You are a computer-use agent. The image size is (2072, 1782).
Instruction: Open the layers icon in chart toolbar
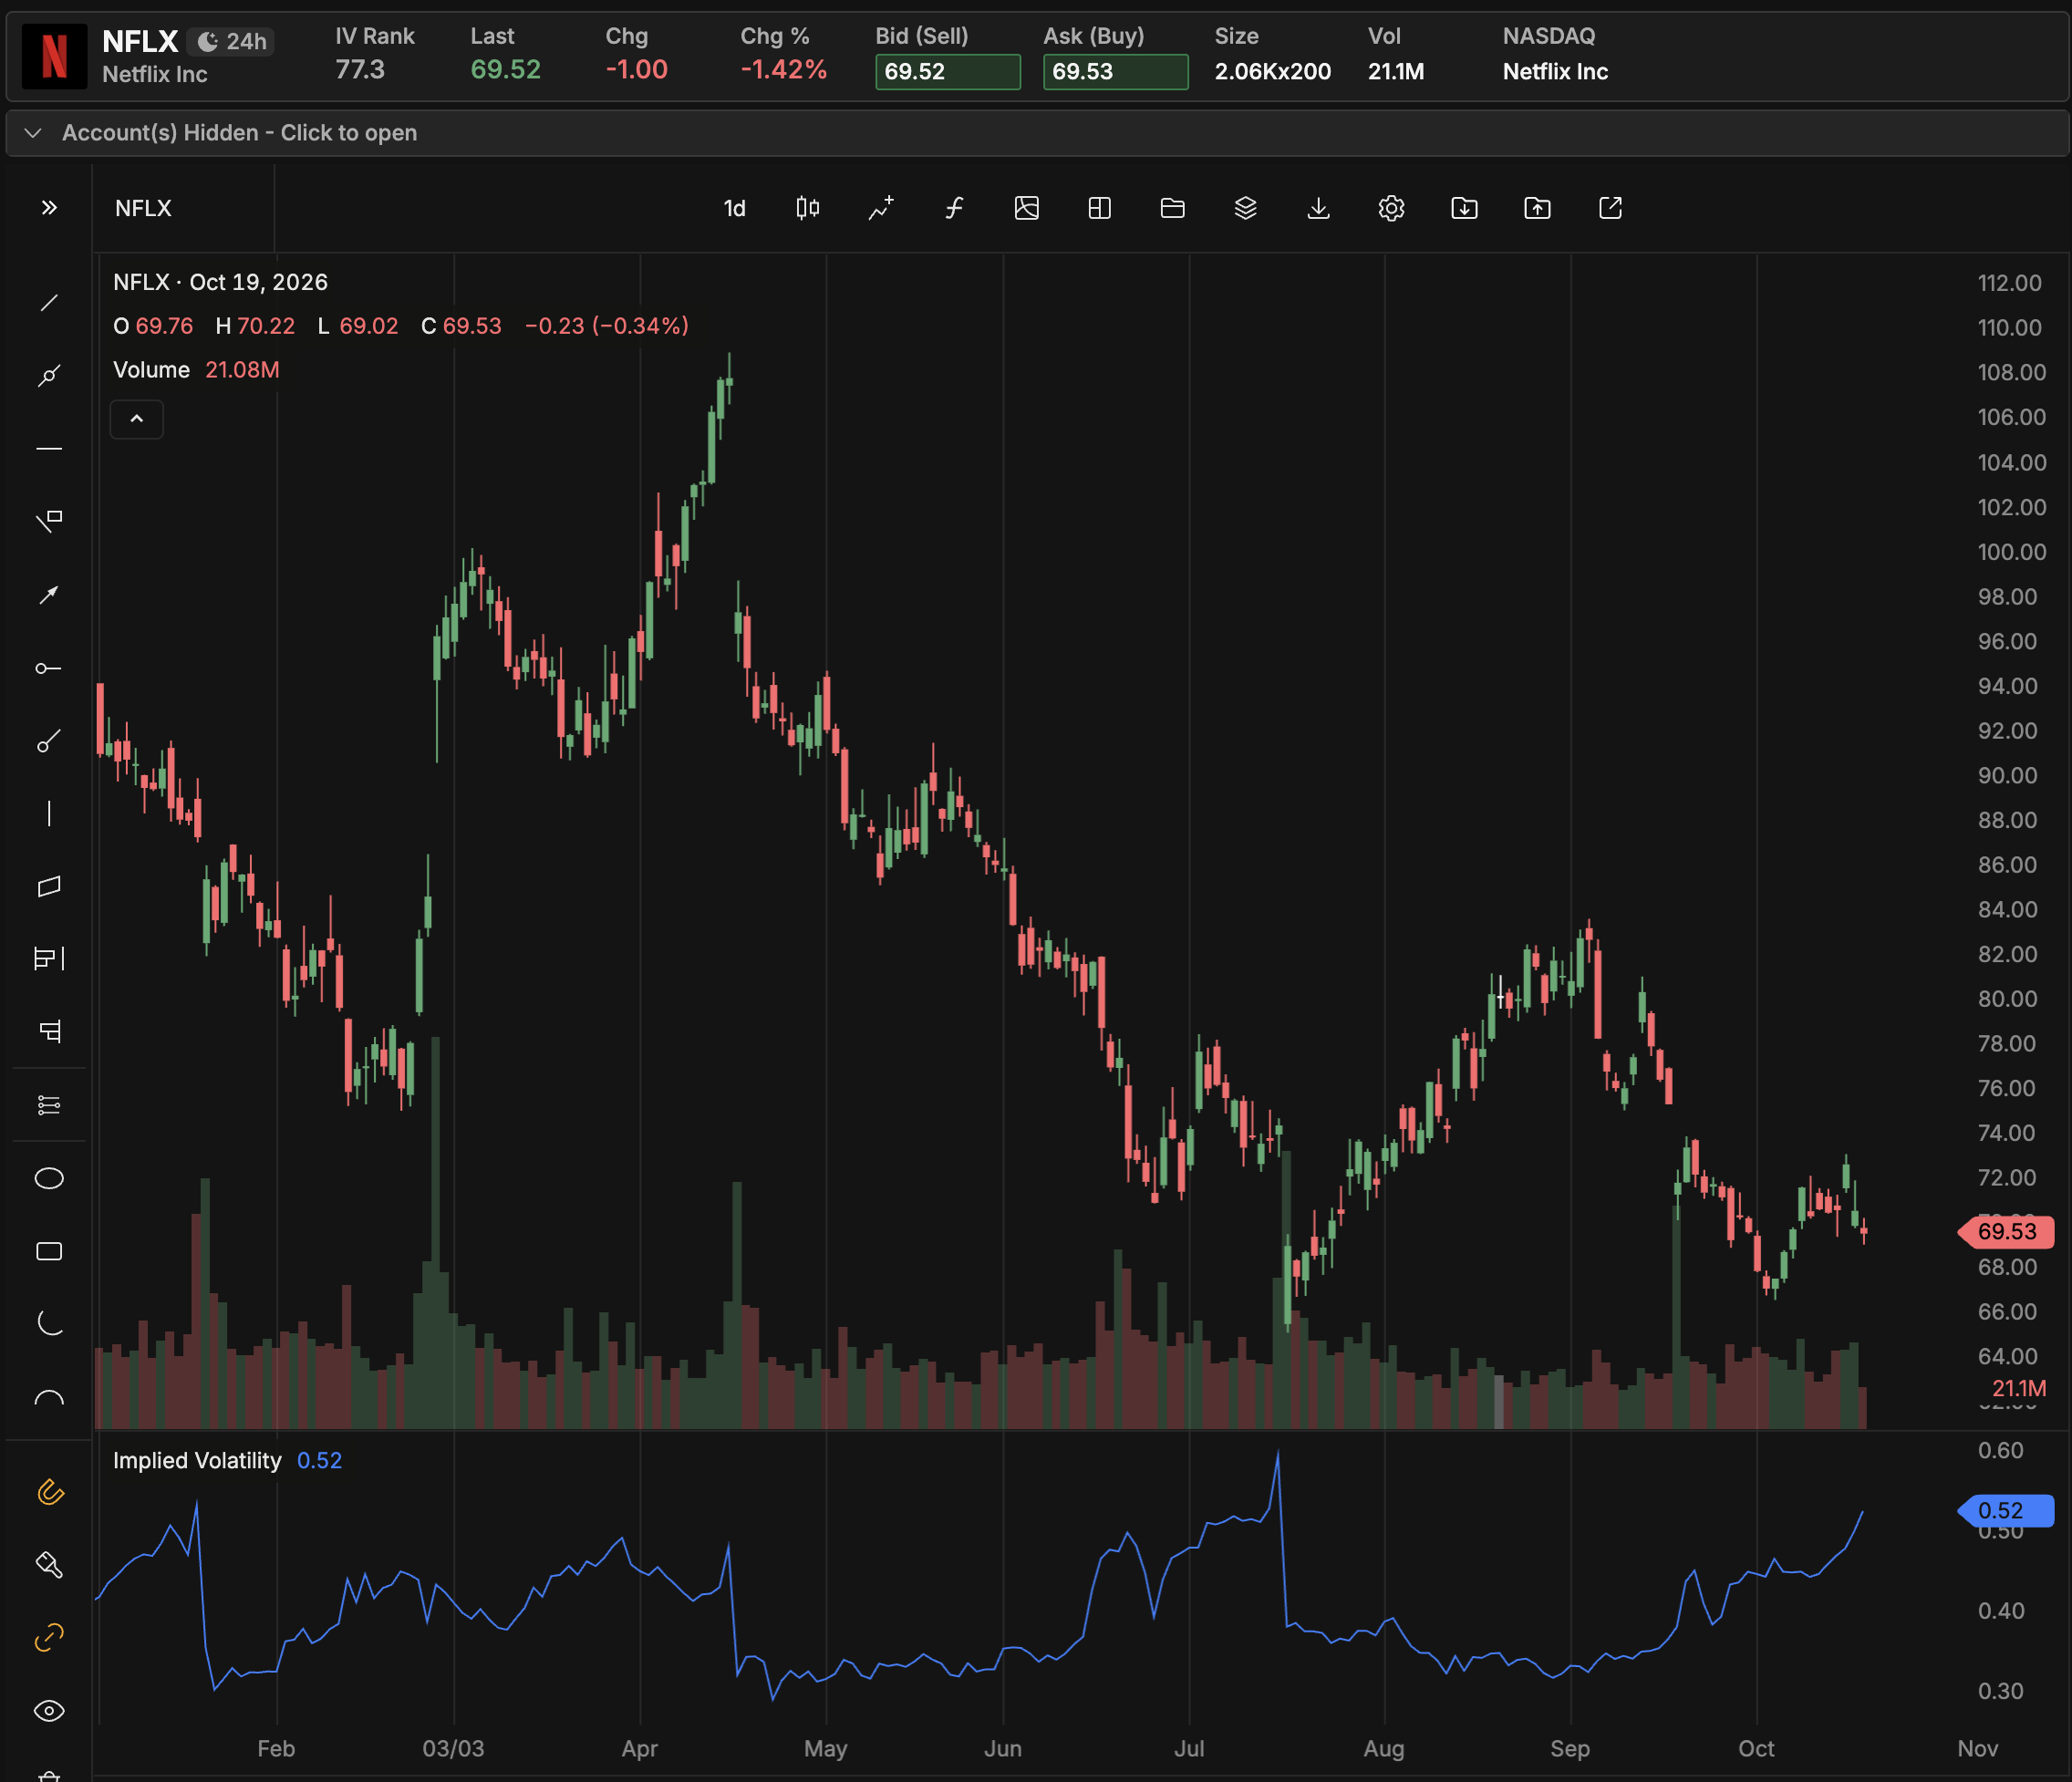click(1246, 208)
